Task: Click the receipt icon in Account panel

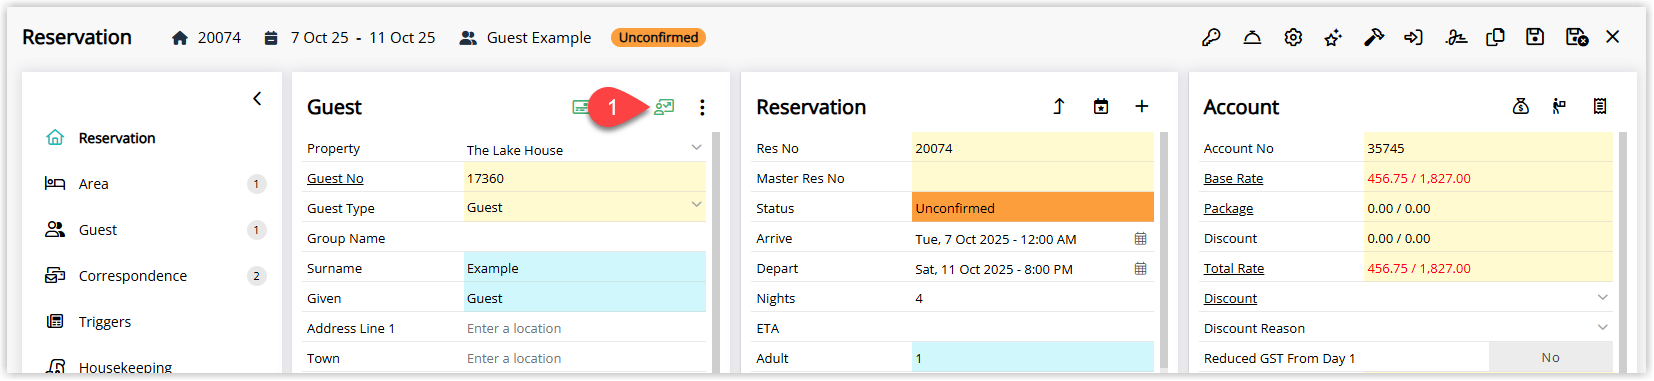Action: click(1600, 106)
